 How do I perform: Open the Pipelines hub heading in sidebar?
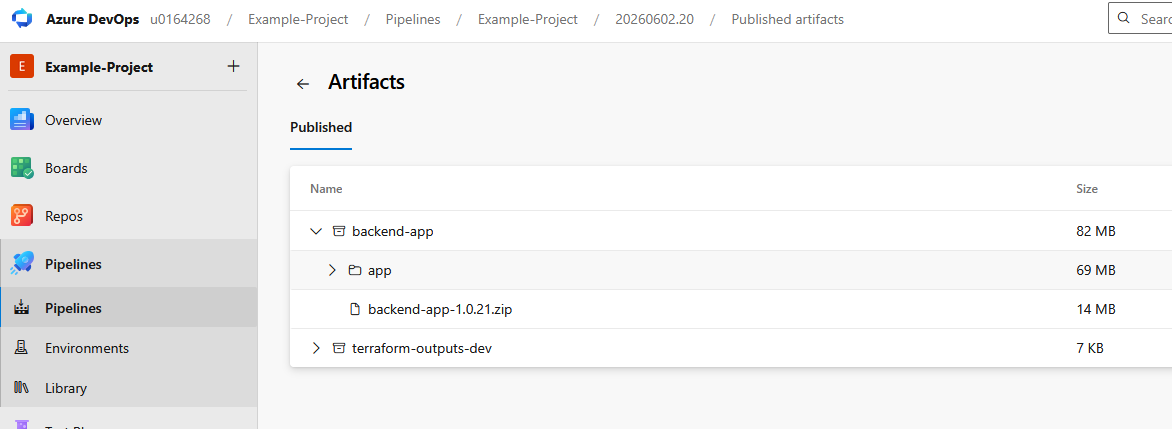coord(73,264)
